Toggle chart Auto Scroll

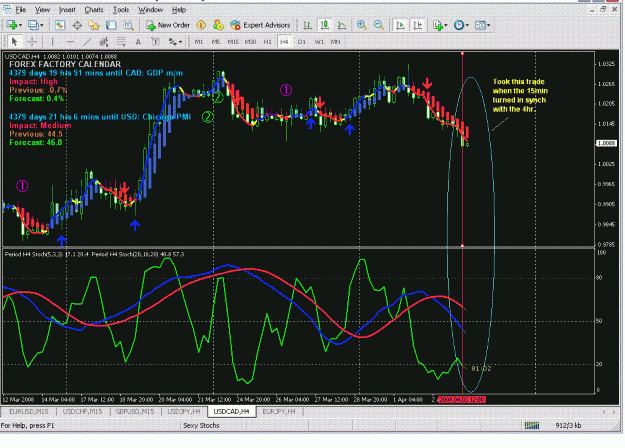400,26
